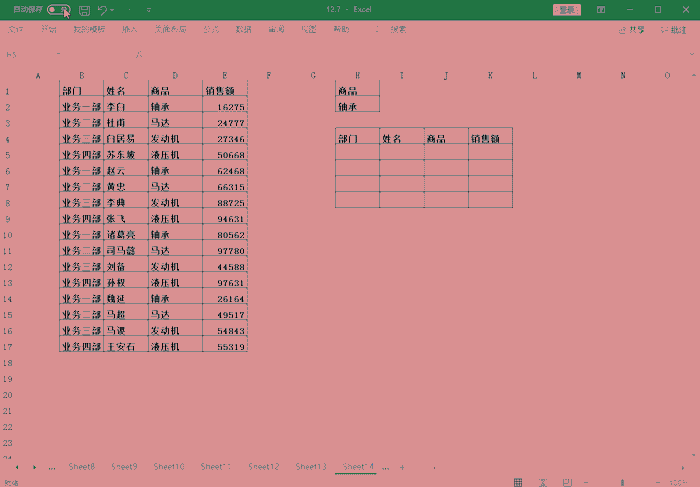Open the ribbon display options icon

click(600, 9)
